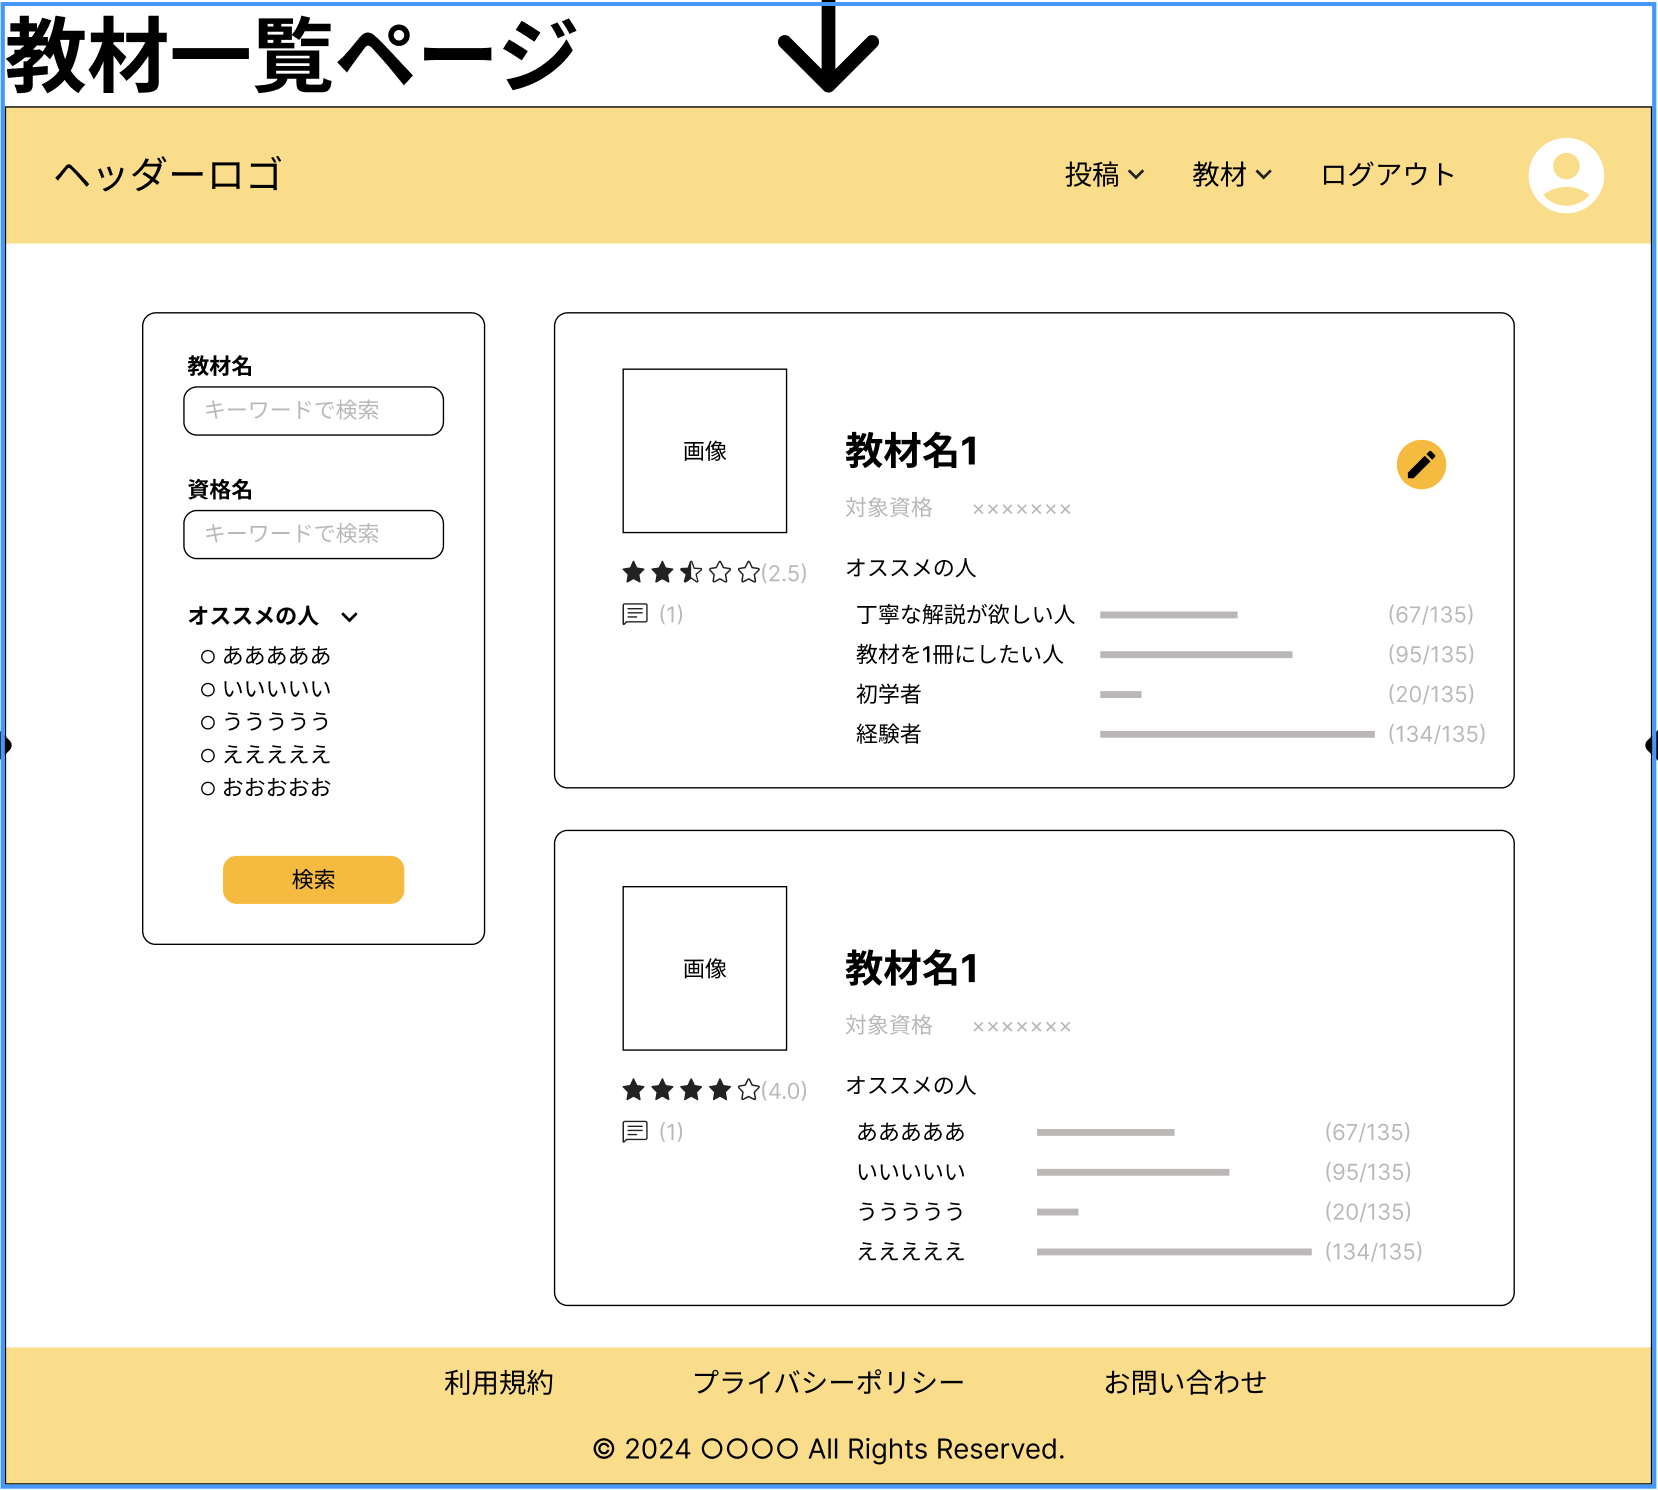Click the pencil edit icon on 教材名1 card
This screenshot has height=1490, width=1658.
[1422, 463]
